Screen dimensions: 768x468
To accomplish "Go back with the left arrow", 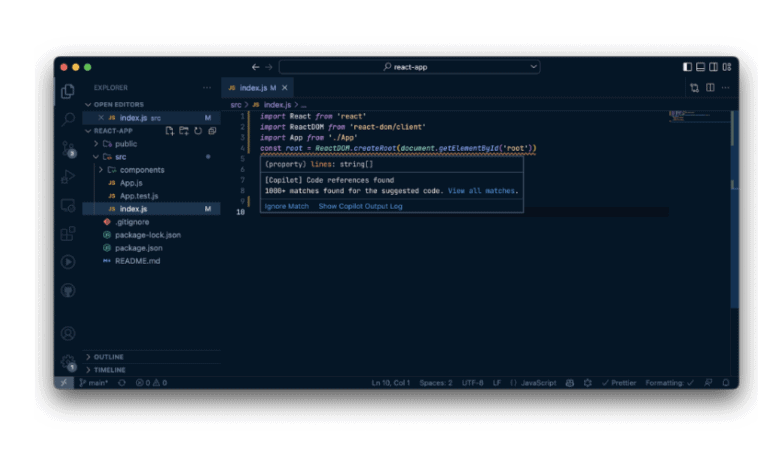I will coord(255,67).
